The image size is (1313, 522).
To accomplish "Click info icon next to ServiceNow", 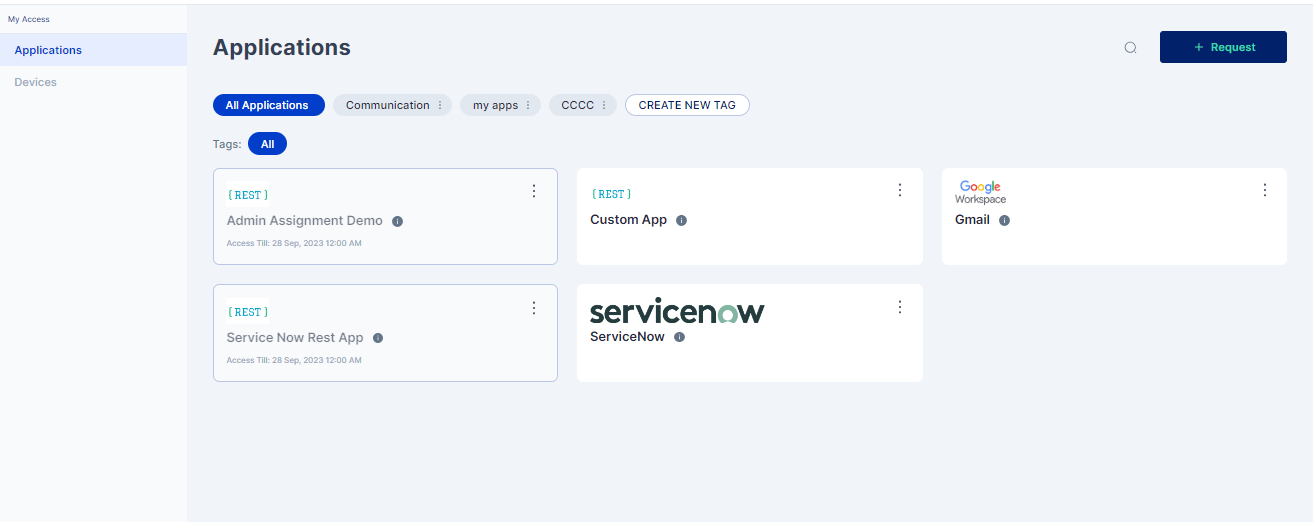I will click(679, 337).
